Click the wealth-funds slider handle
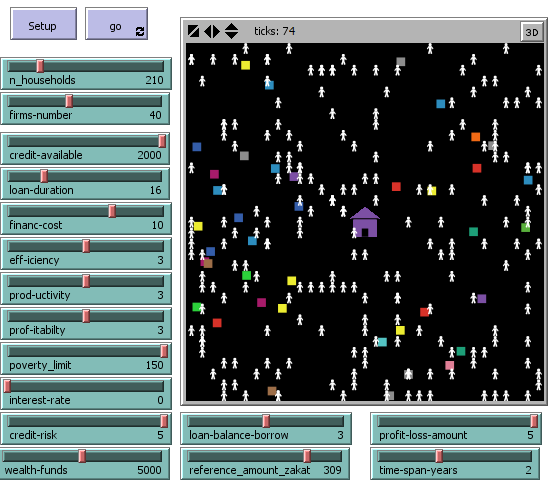Screen dimensions: 557x490 click(x=82, y=456)
